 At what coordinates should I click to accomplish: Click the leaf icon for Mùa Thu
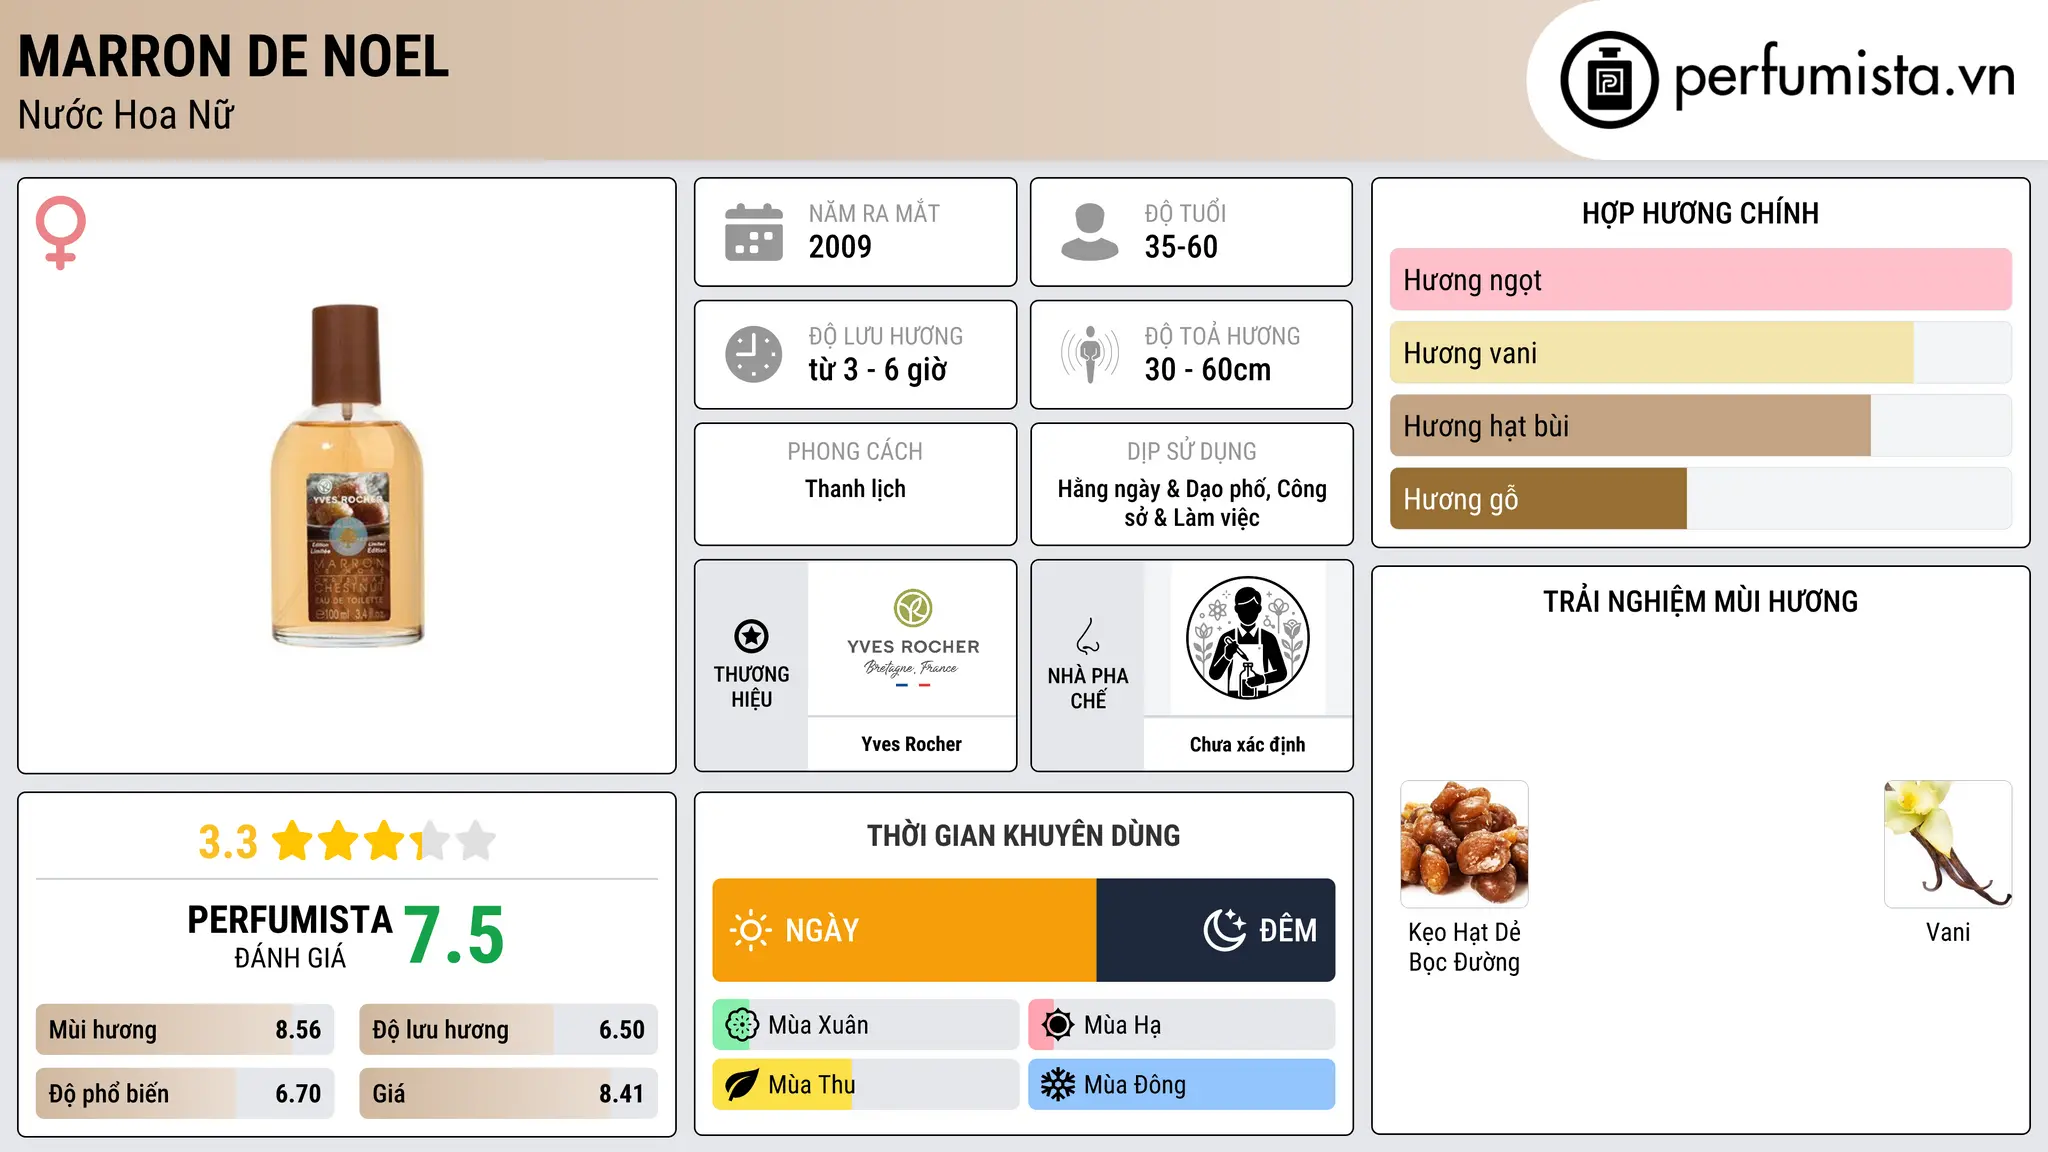[741, 1085]
